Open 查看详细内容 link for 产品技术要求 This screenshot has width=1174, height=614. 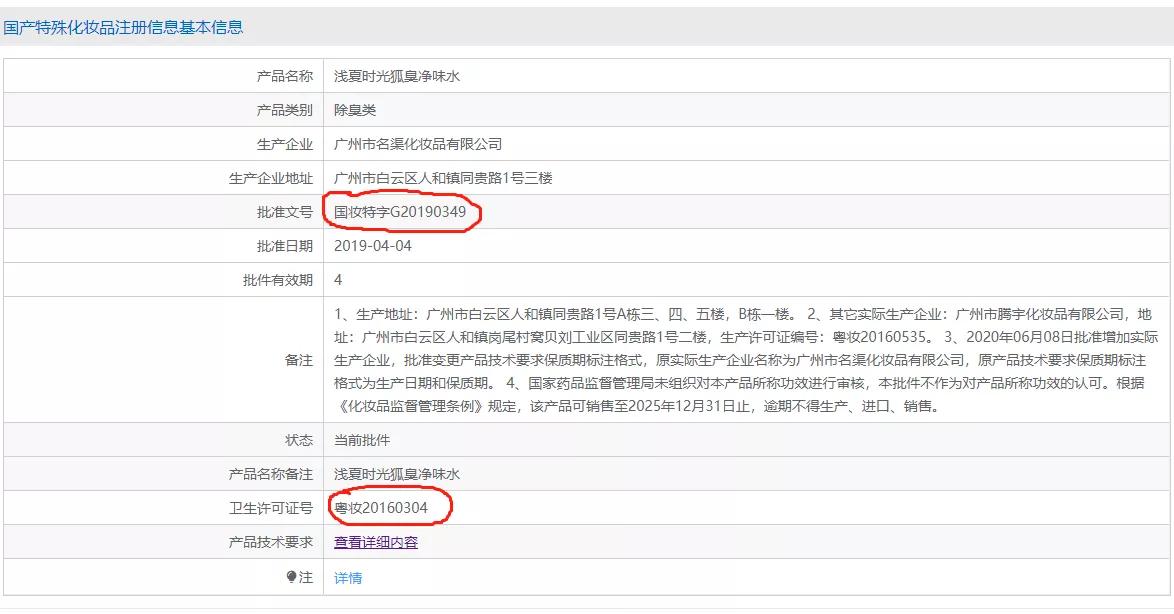[x=374, y=542]
